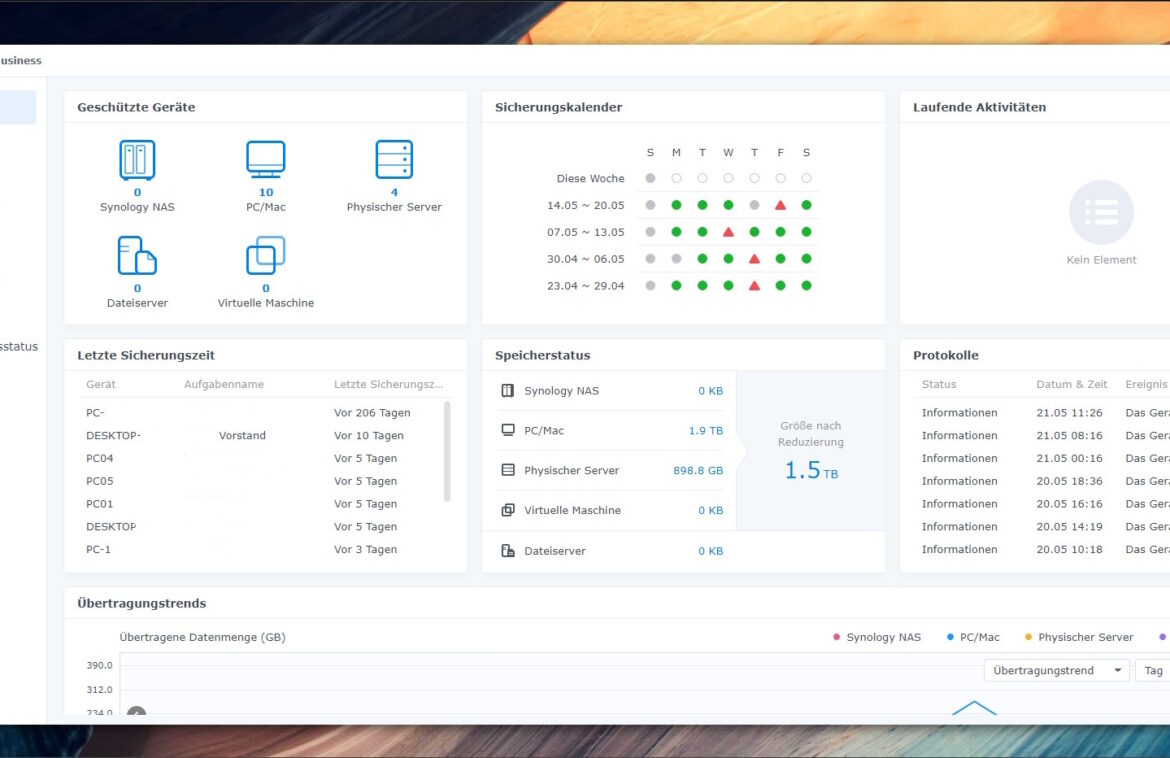The height and width of the screenshot is (758, 1170).
Task: Open PC/Mac protected devices via its icon
Action: pyautogui.click(x=264, y=160)
